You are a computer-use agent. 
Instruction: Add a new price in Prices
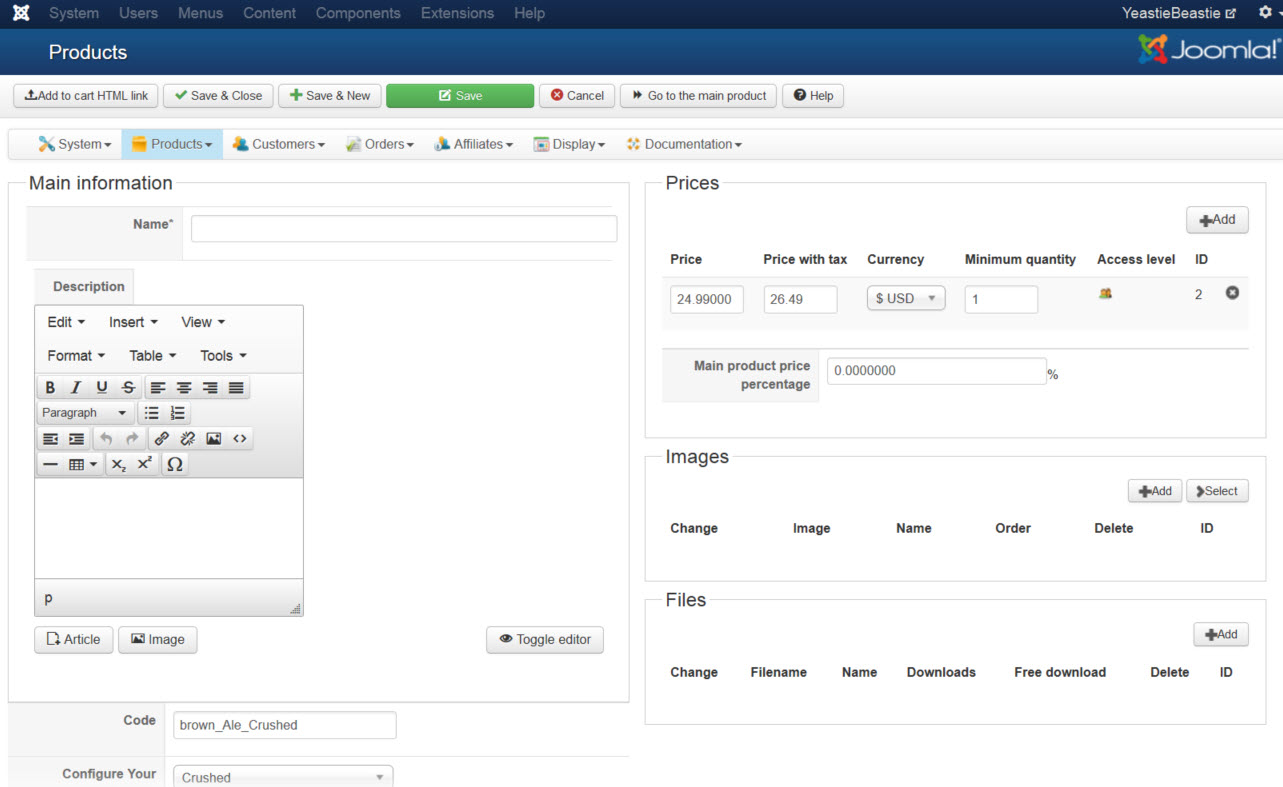[1217, 220]
